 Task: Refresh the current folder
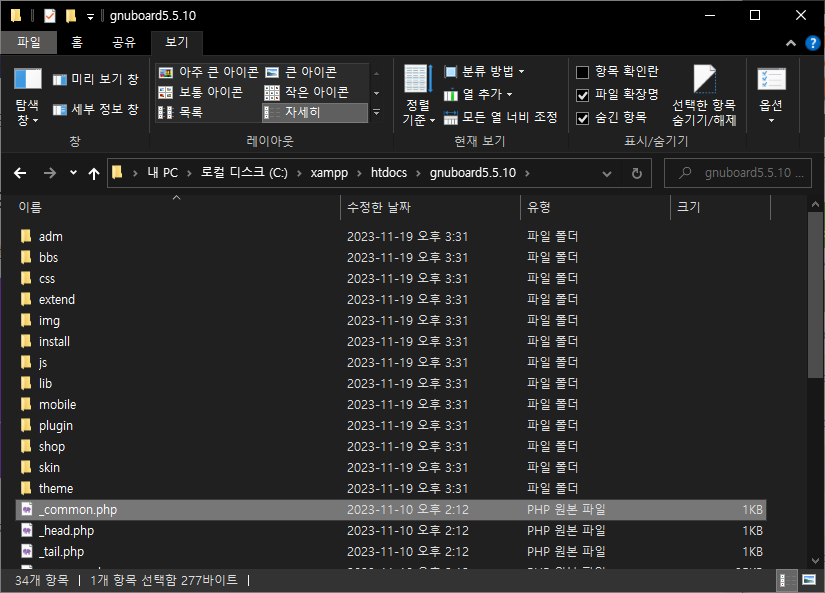point(637,173)
